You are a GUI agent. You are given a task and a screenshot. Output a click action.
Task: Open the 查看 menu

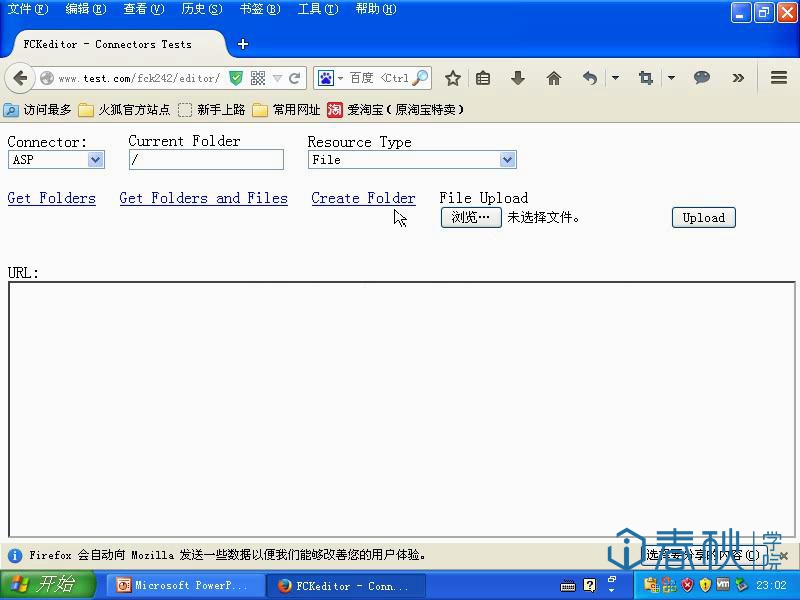[144, 9]
